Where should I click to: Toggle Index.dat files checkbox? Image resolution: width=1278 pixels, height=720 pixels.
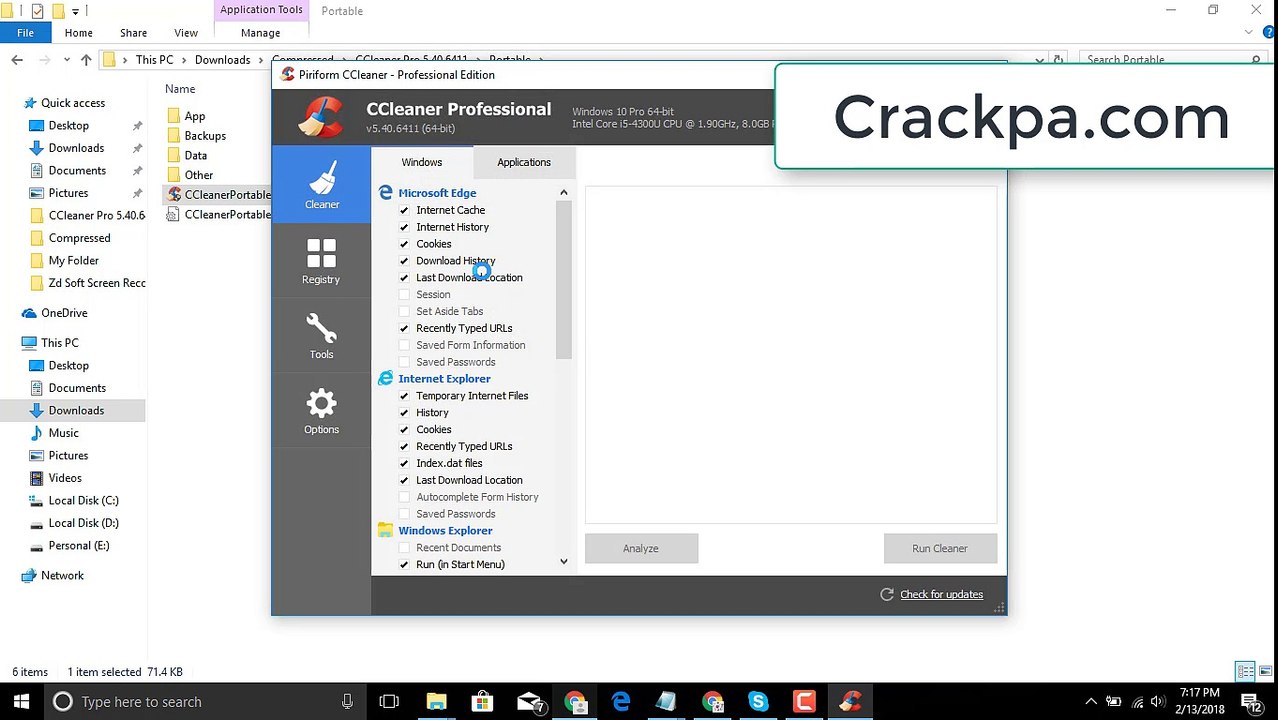click(x=404, y=463)
